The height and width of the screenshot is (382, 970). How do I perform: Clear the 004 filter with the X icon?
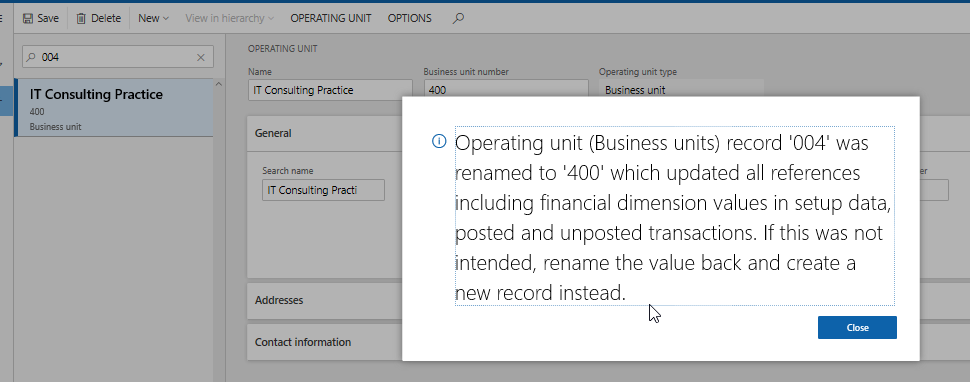200,57
